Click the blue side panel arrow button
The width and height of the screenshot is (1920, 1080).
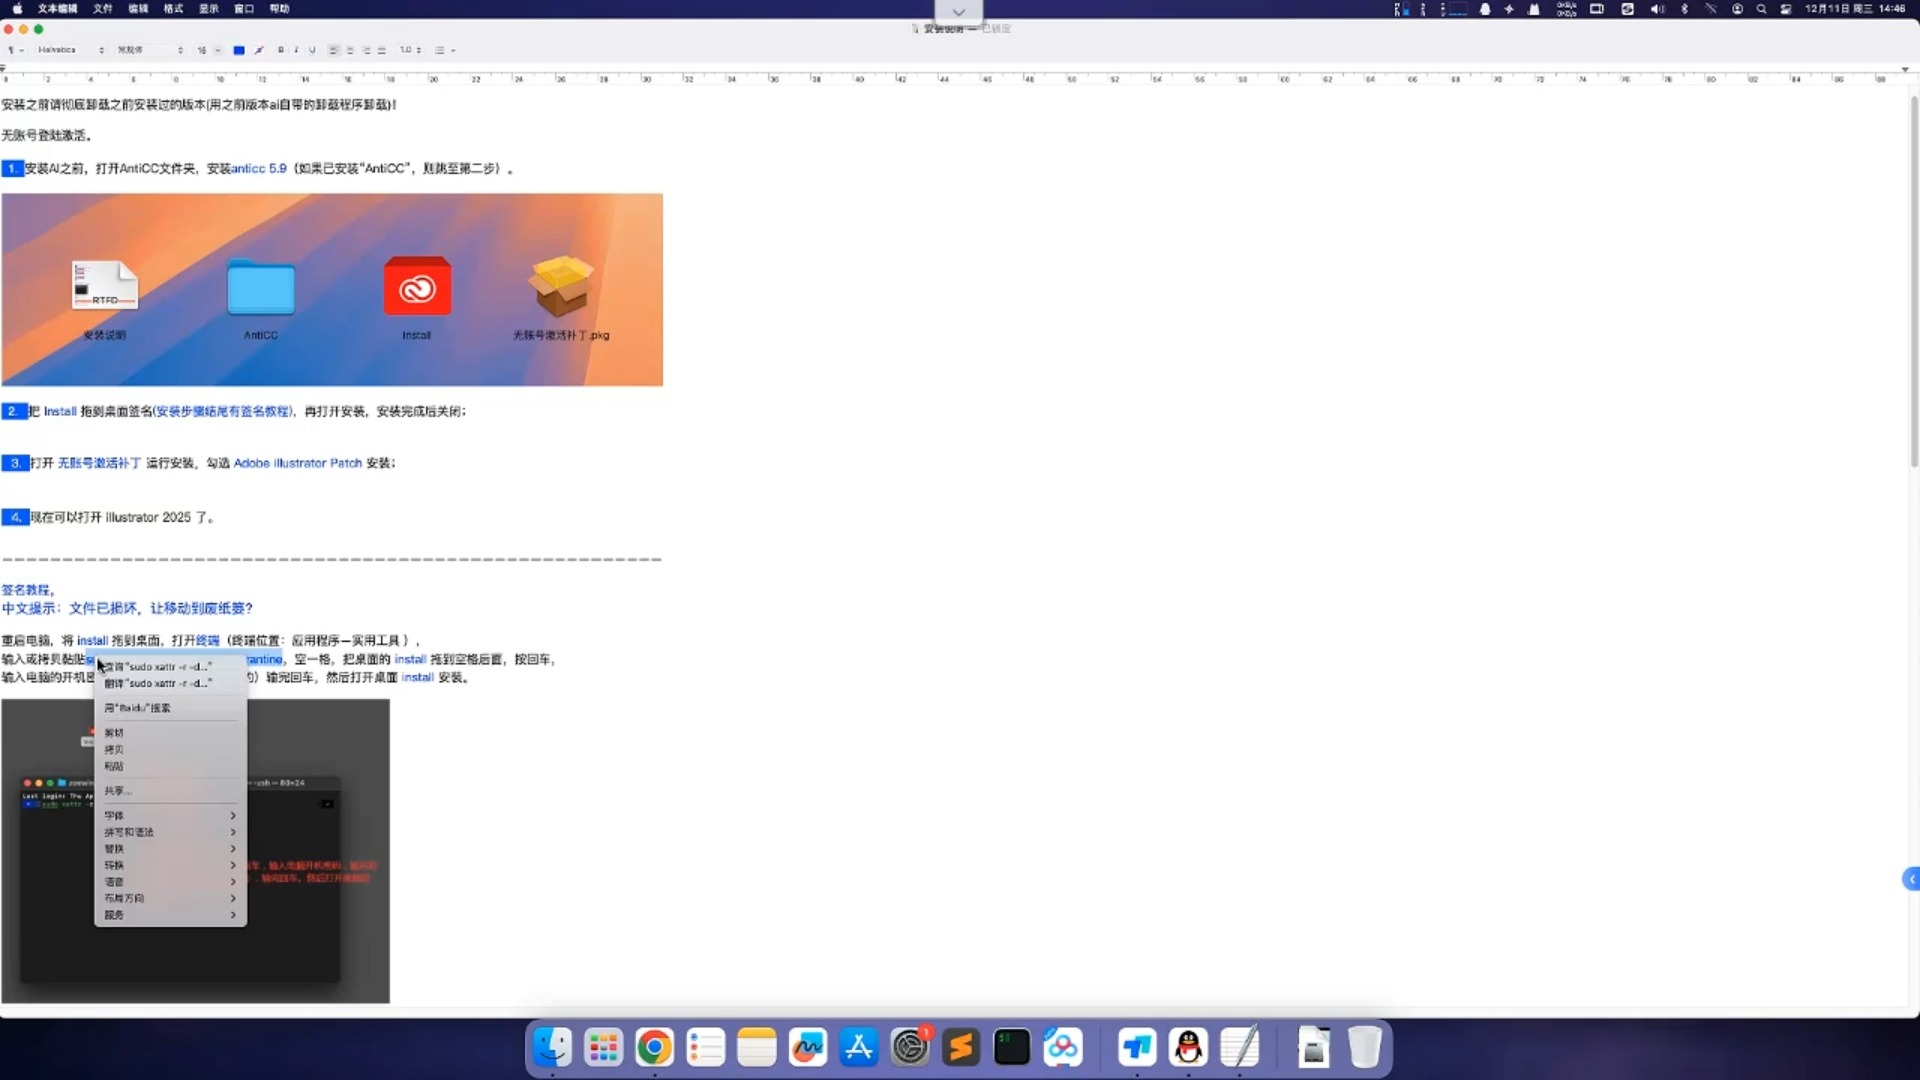click(1911, 879)
